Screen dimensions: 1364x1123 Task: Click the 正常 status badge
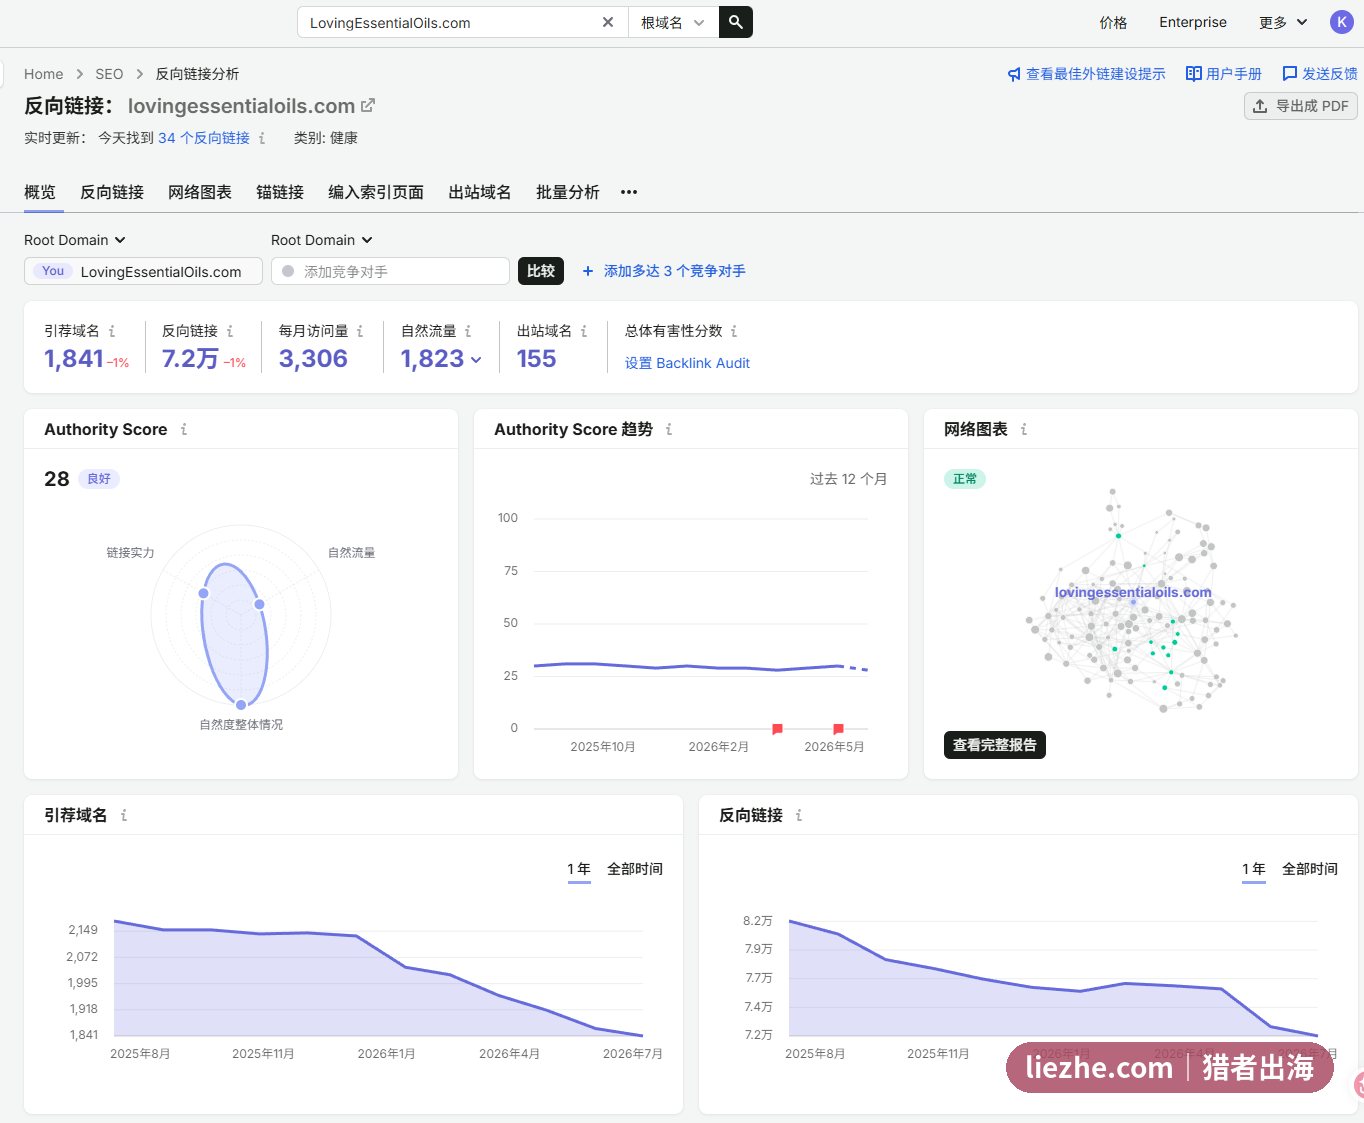(x=965, y=479)
